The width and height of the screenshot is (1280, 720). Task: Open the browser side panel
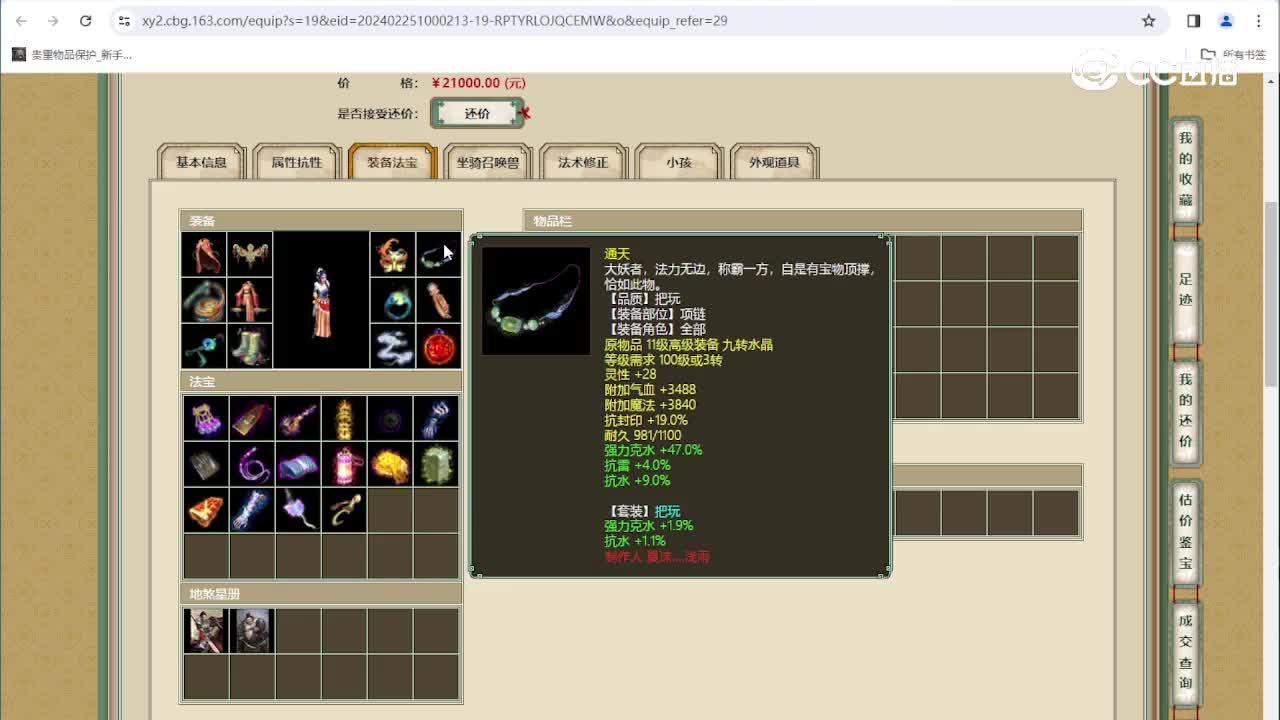click(x=1194, y=20)
